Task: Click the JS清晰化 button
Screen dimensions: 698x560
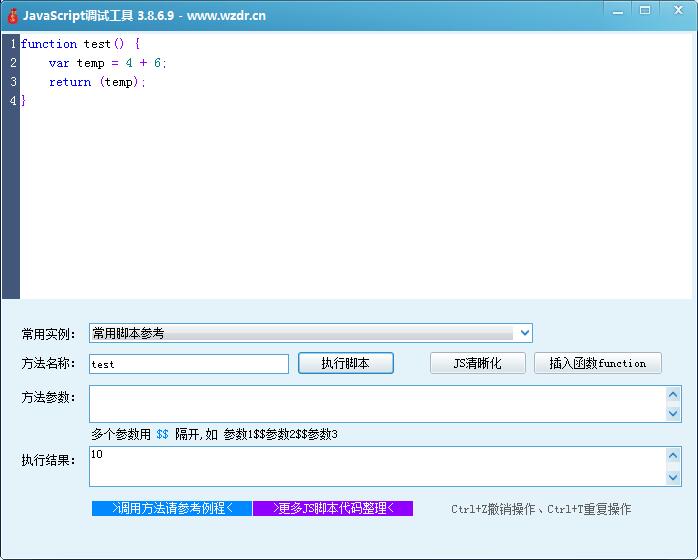Action: [x=477, y=363]
